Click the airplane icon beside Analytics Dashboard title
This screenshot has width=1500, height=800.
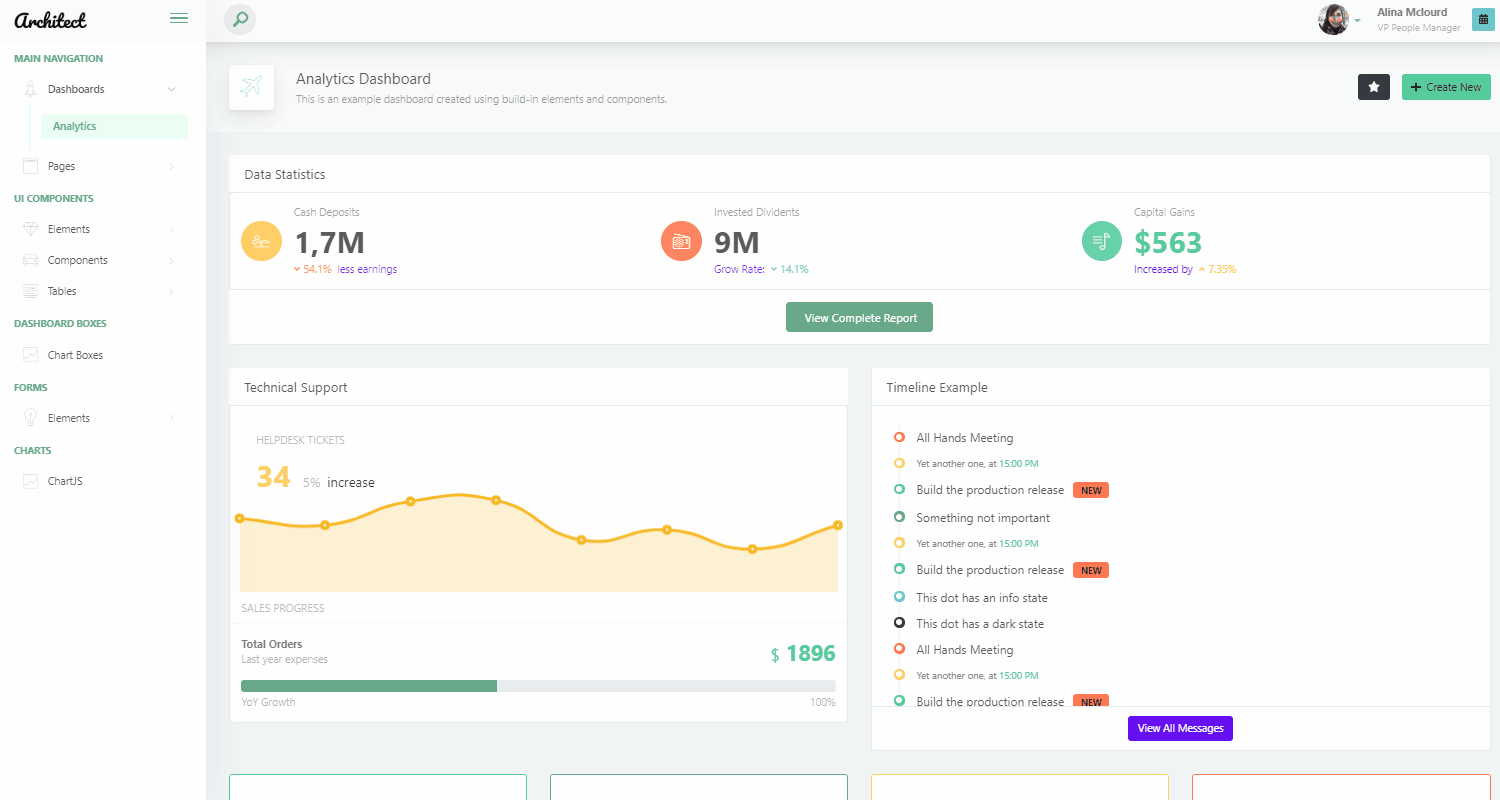[x=251, y=87]
